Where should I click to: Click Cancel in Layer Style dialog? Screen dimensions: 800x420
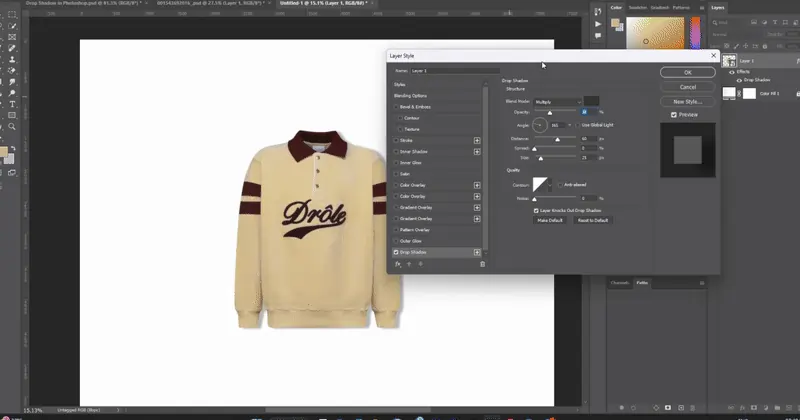(688, 87)
